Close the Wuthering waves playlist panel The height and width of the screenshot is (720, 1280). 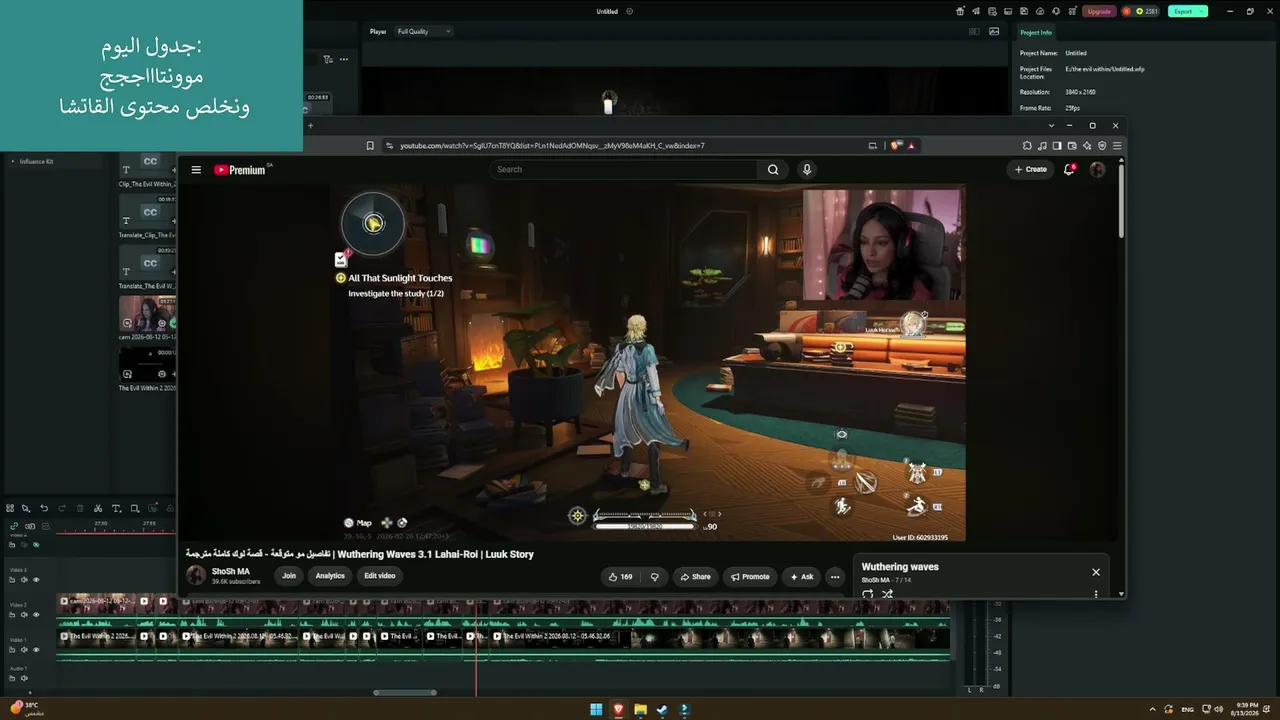pyautogui.click(x=1096, y=572)
